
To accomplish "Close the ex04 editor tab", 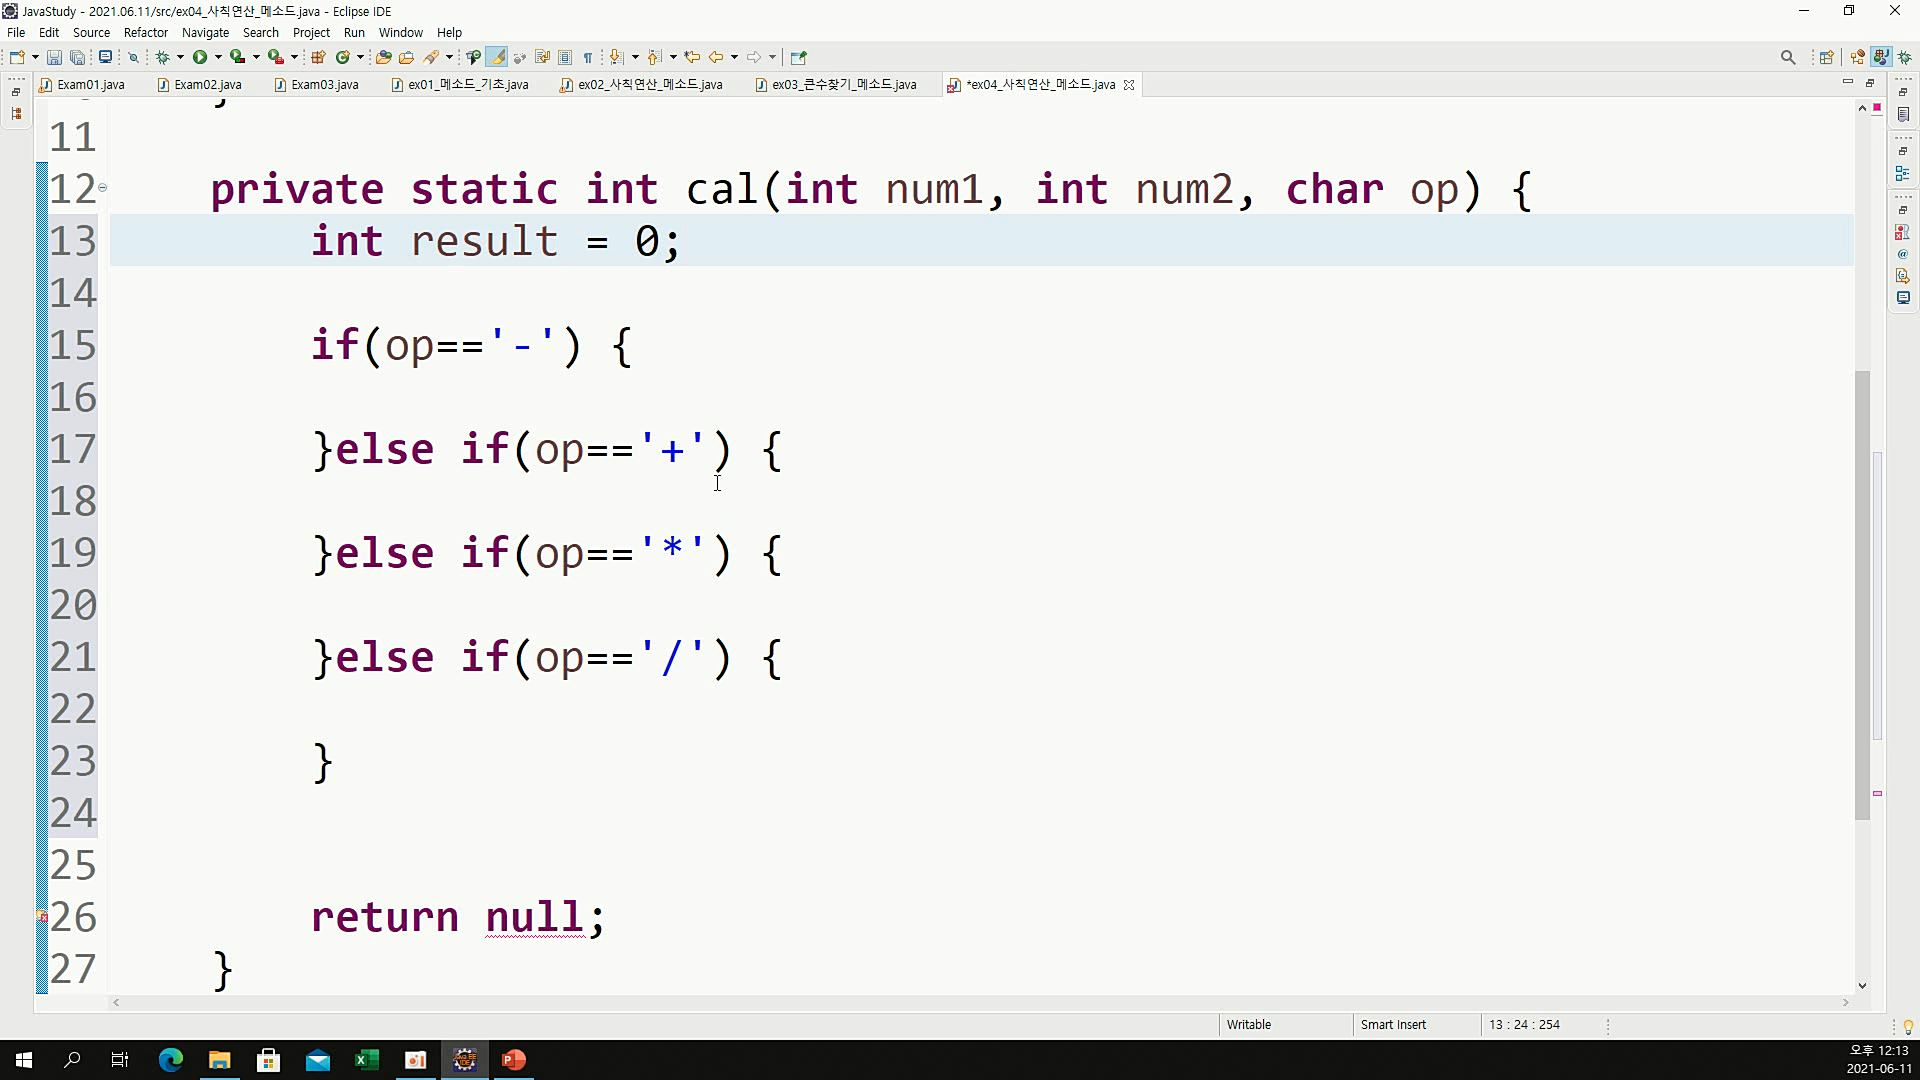I will pos(1129,85).
